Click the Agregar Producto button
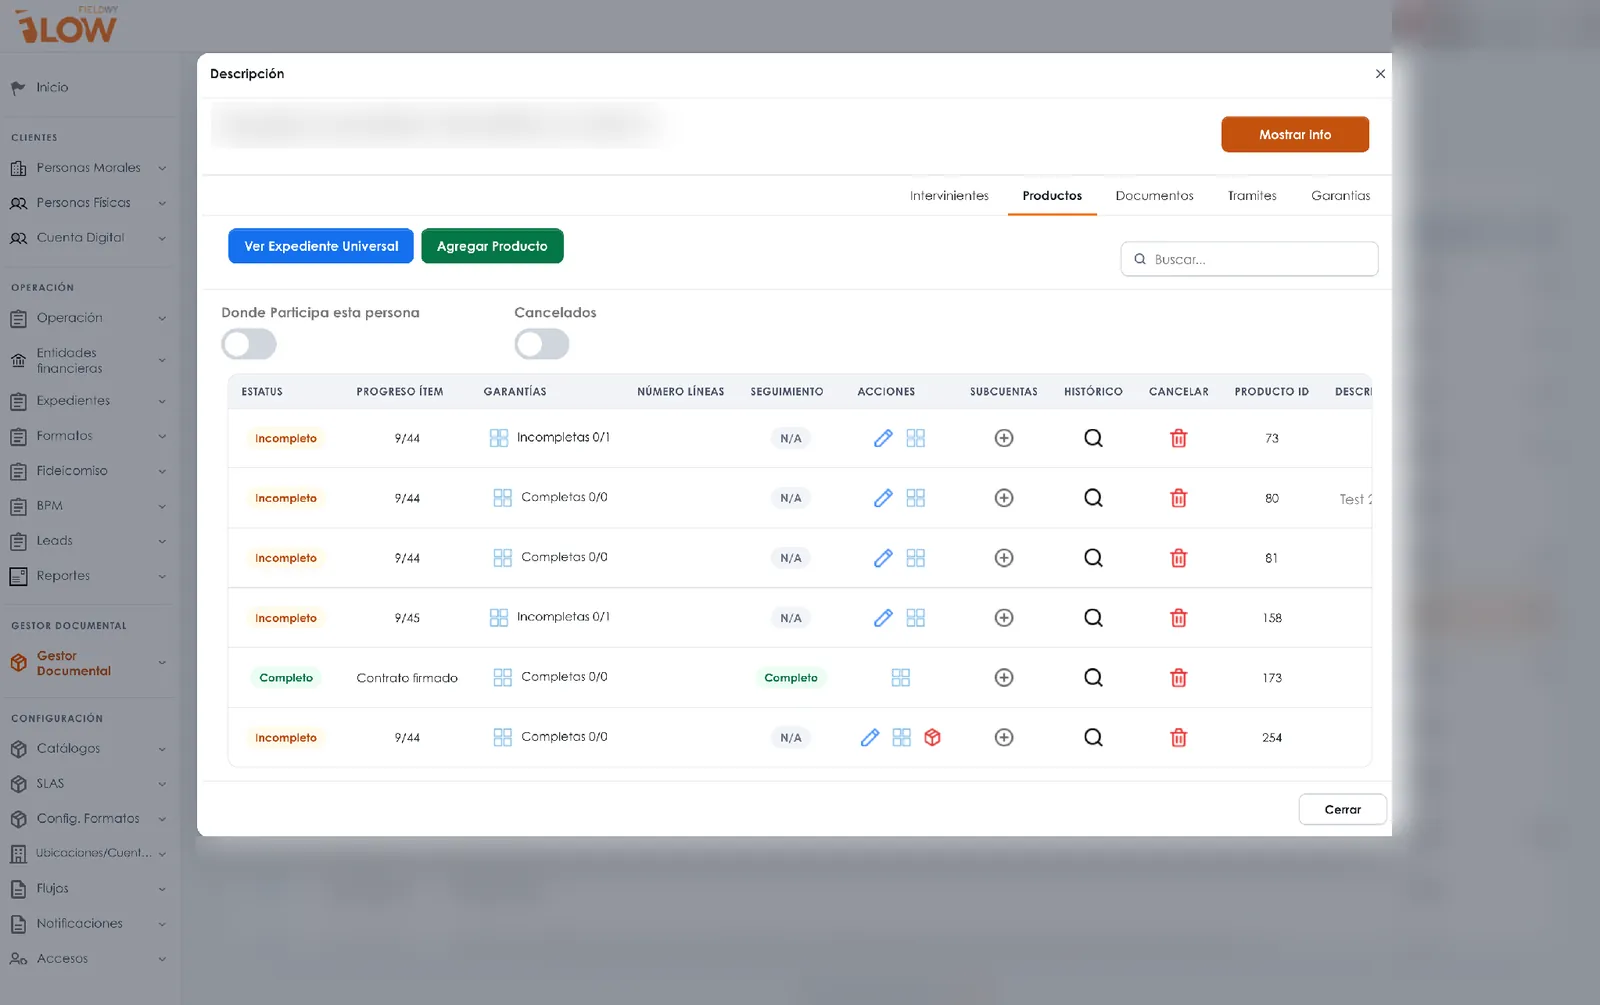This screenshot has width=1600, height=1005. pyautogui.click(x=492, y=246)
